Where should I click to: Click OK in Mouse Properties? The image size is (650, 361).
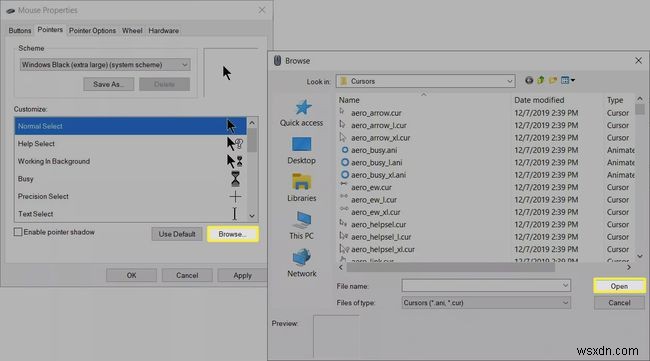[x=131, y=275]
